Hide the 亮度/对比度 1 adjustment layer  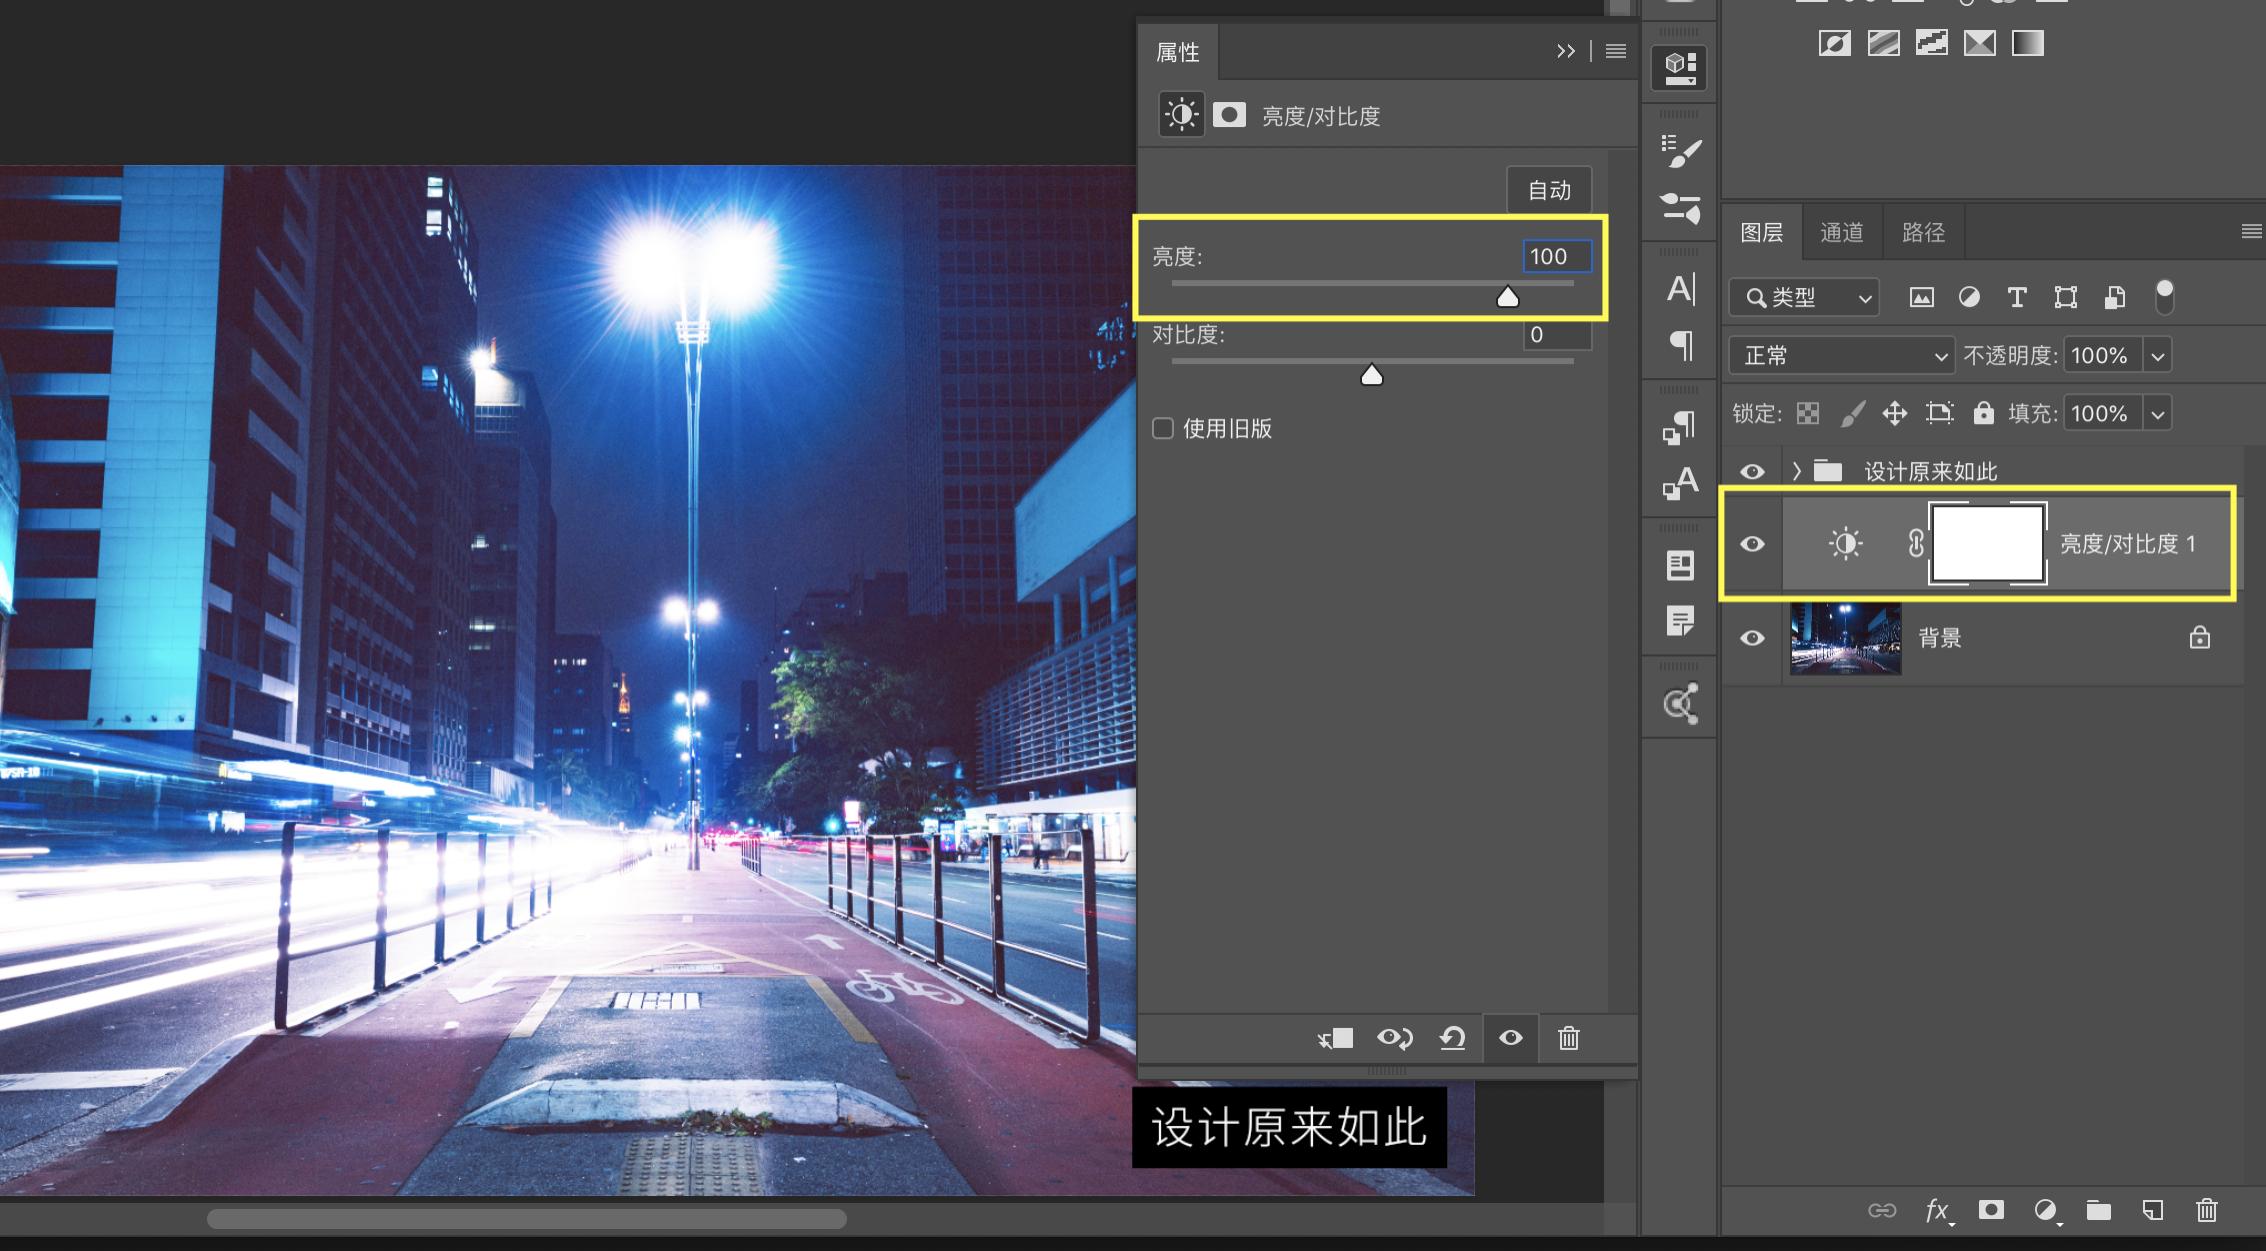point(1752,543)
